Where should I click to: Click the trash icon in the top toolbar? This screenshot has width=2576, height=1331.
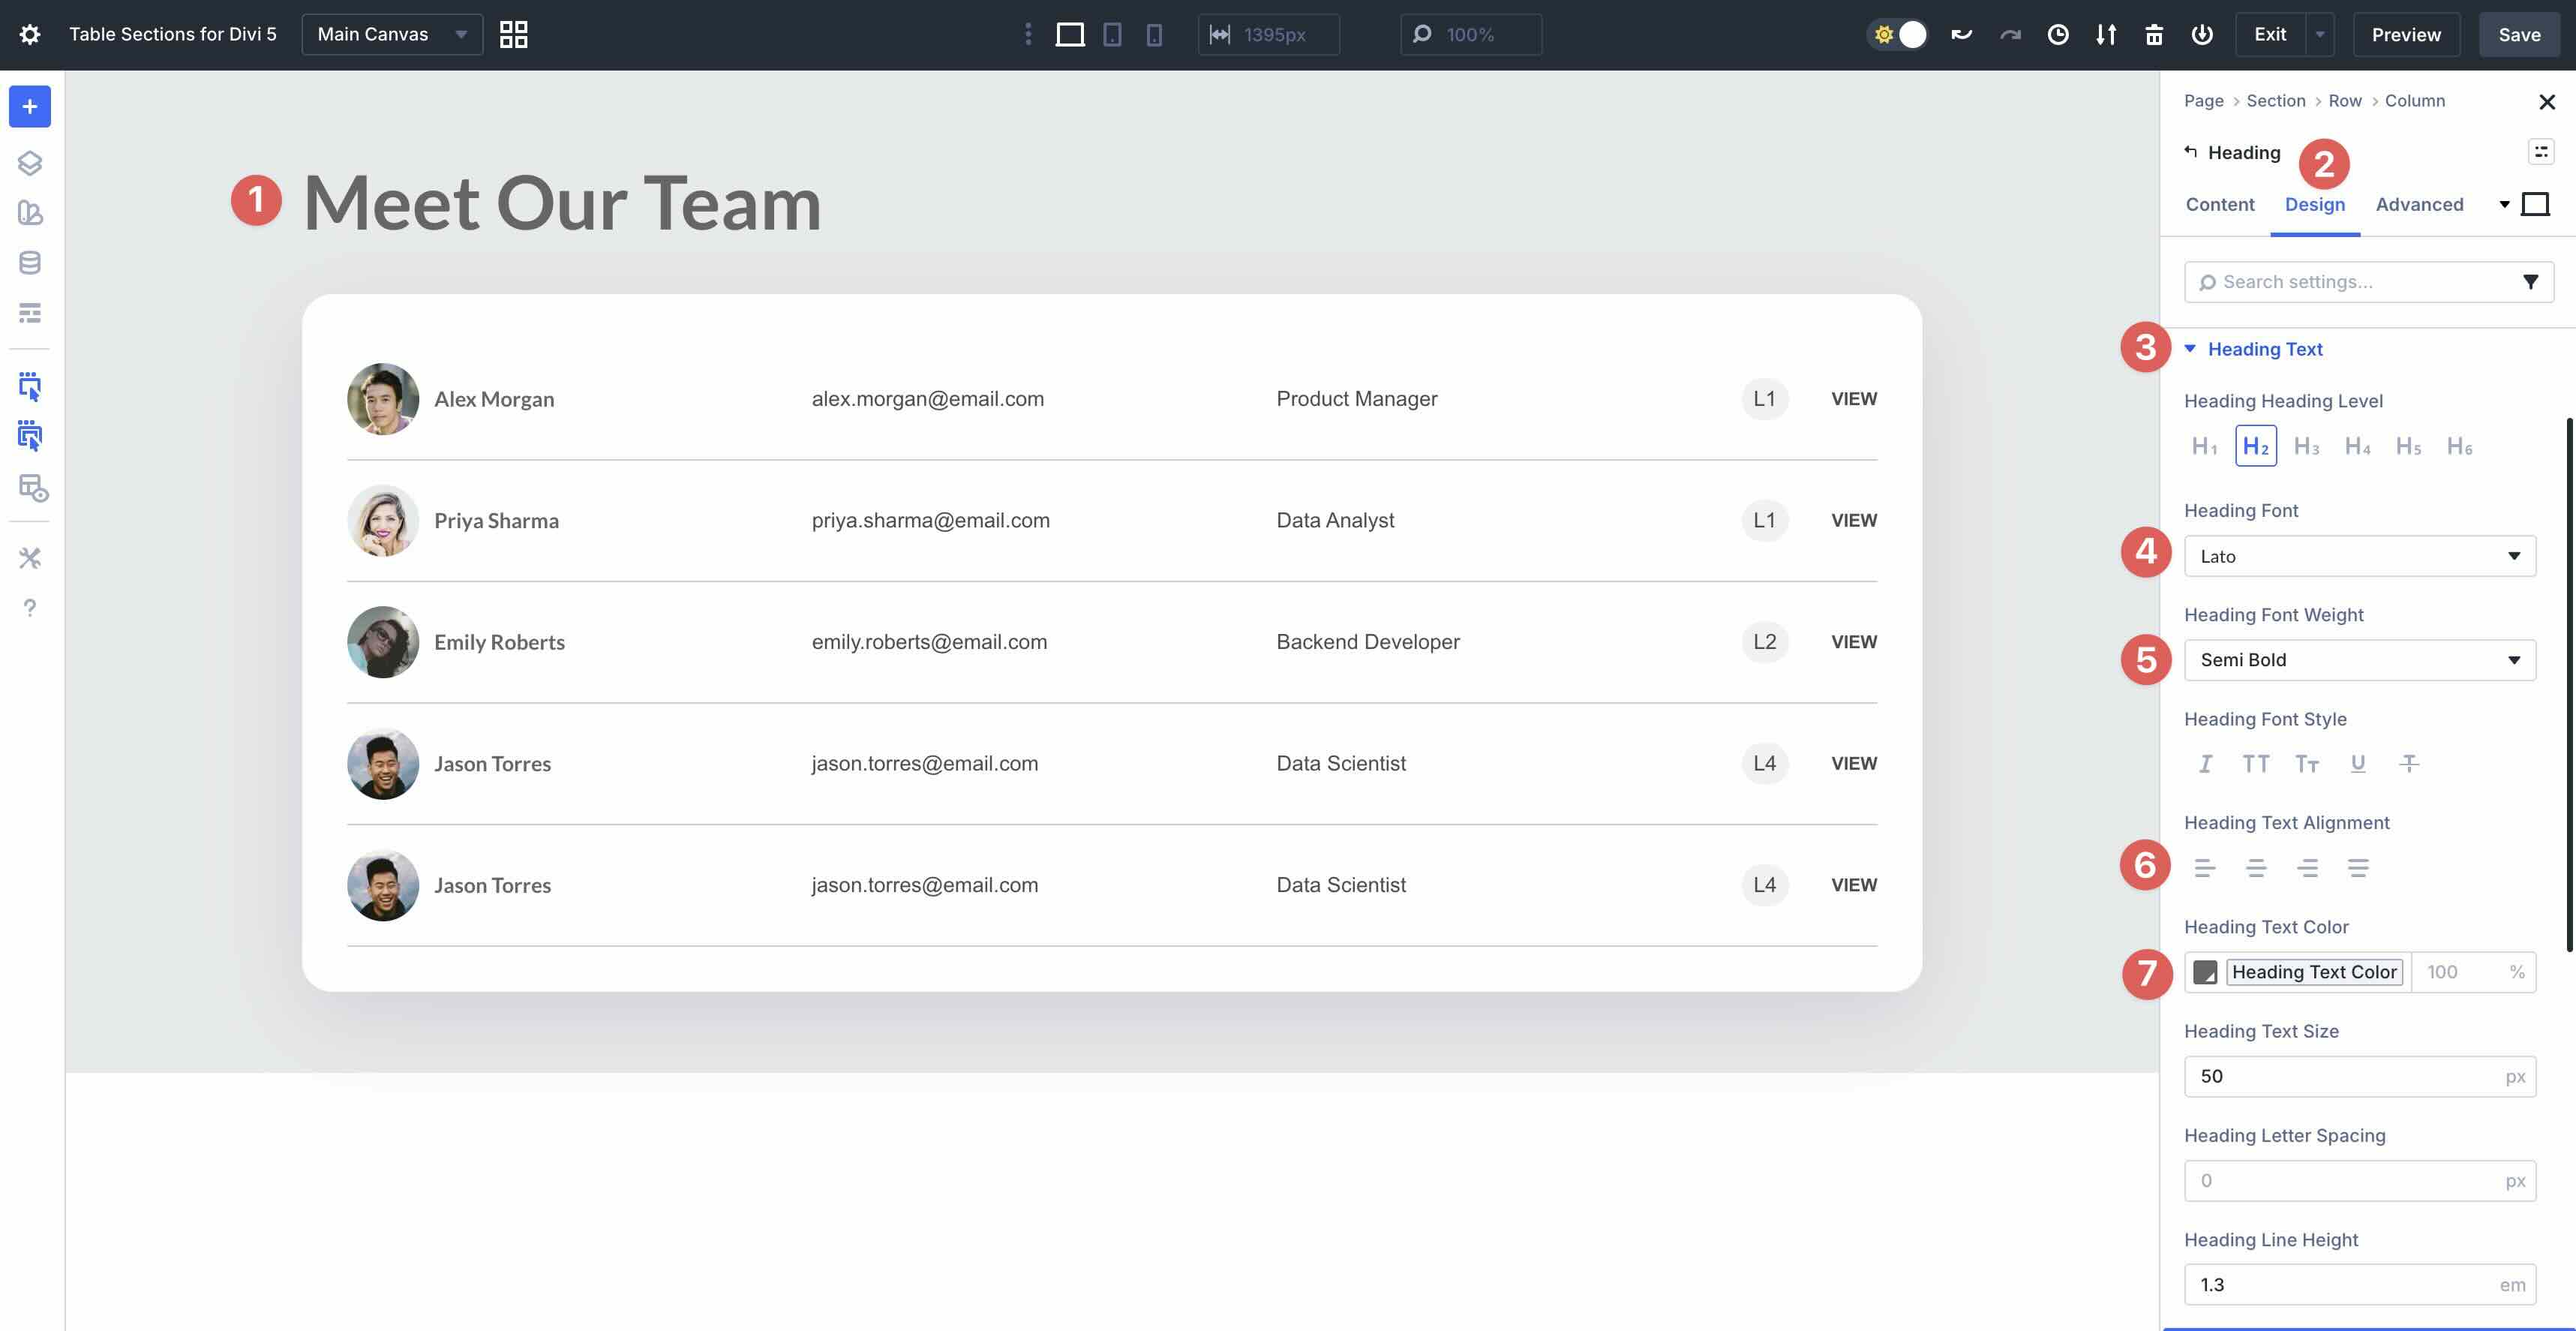coord(2155,34)
